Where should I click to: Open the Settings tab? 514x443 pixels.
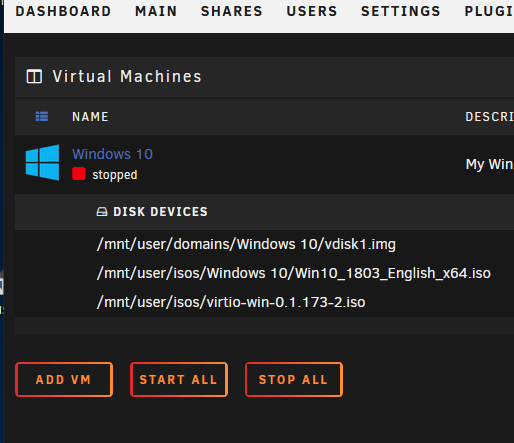pyautogui.click(x=401, y=11)
